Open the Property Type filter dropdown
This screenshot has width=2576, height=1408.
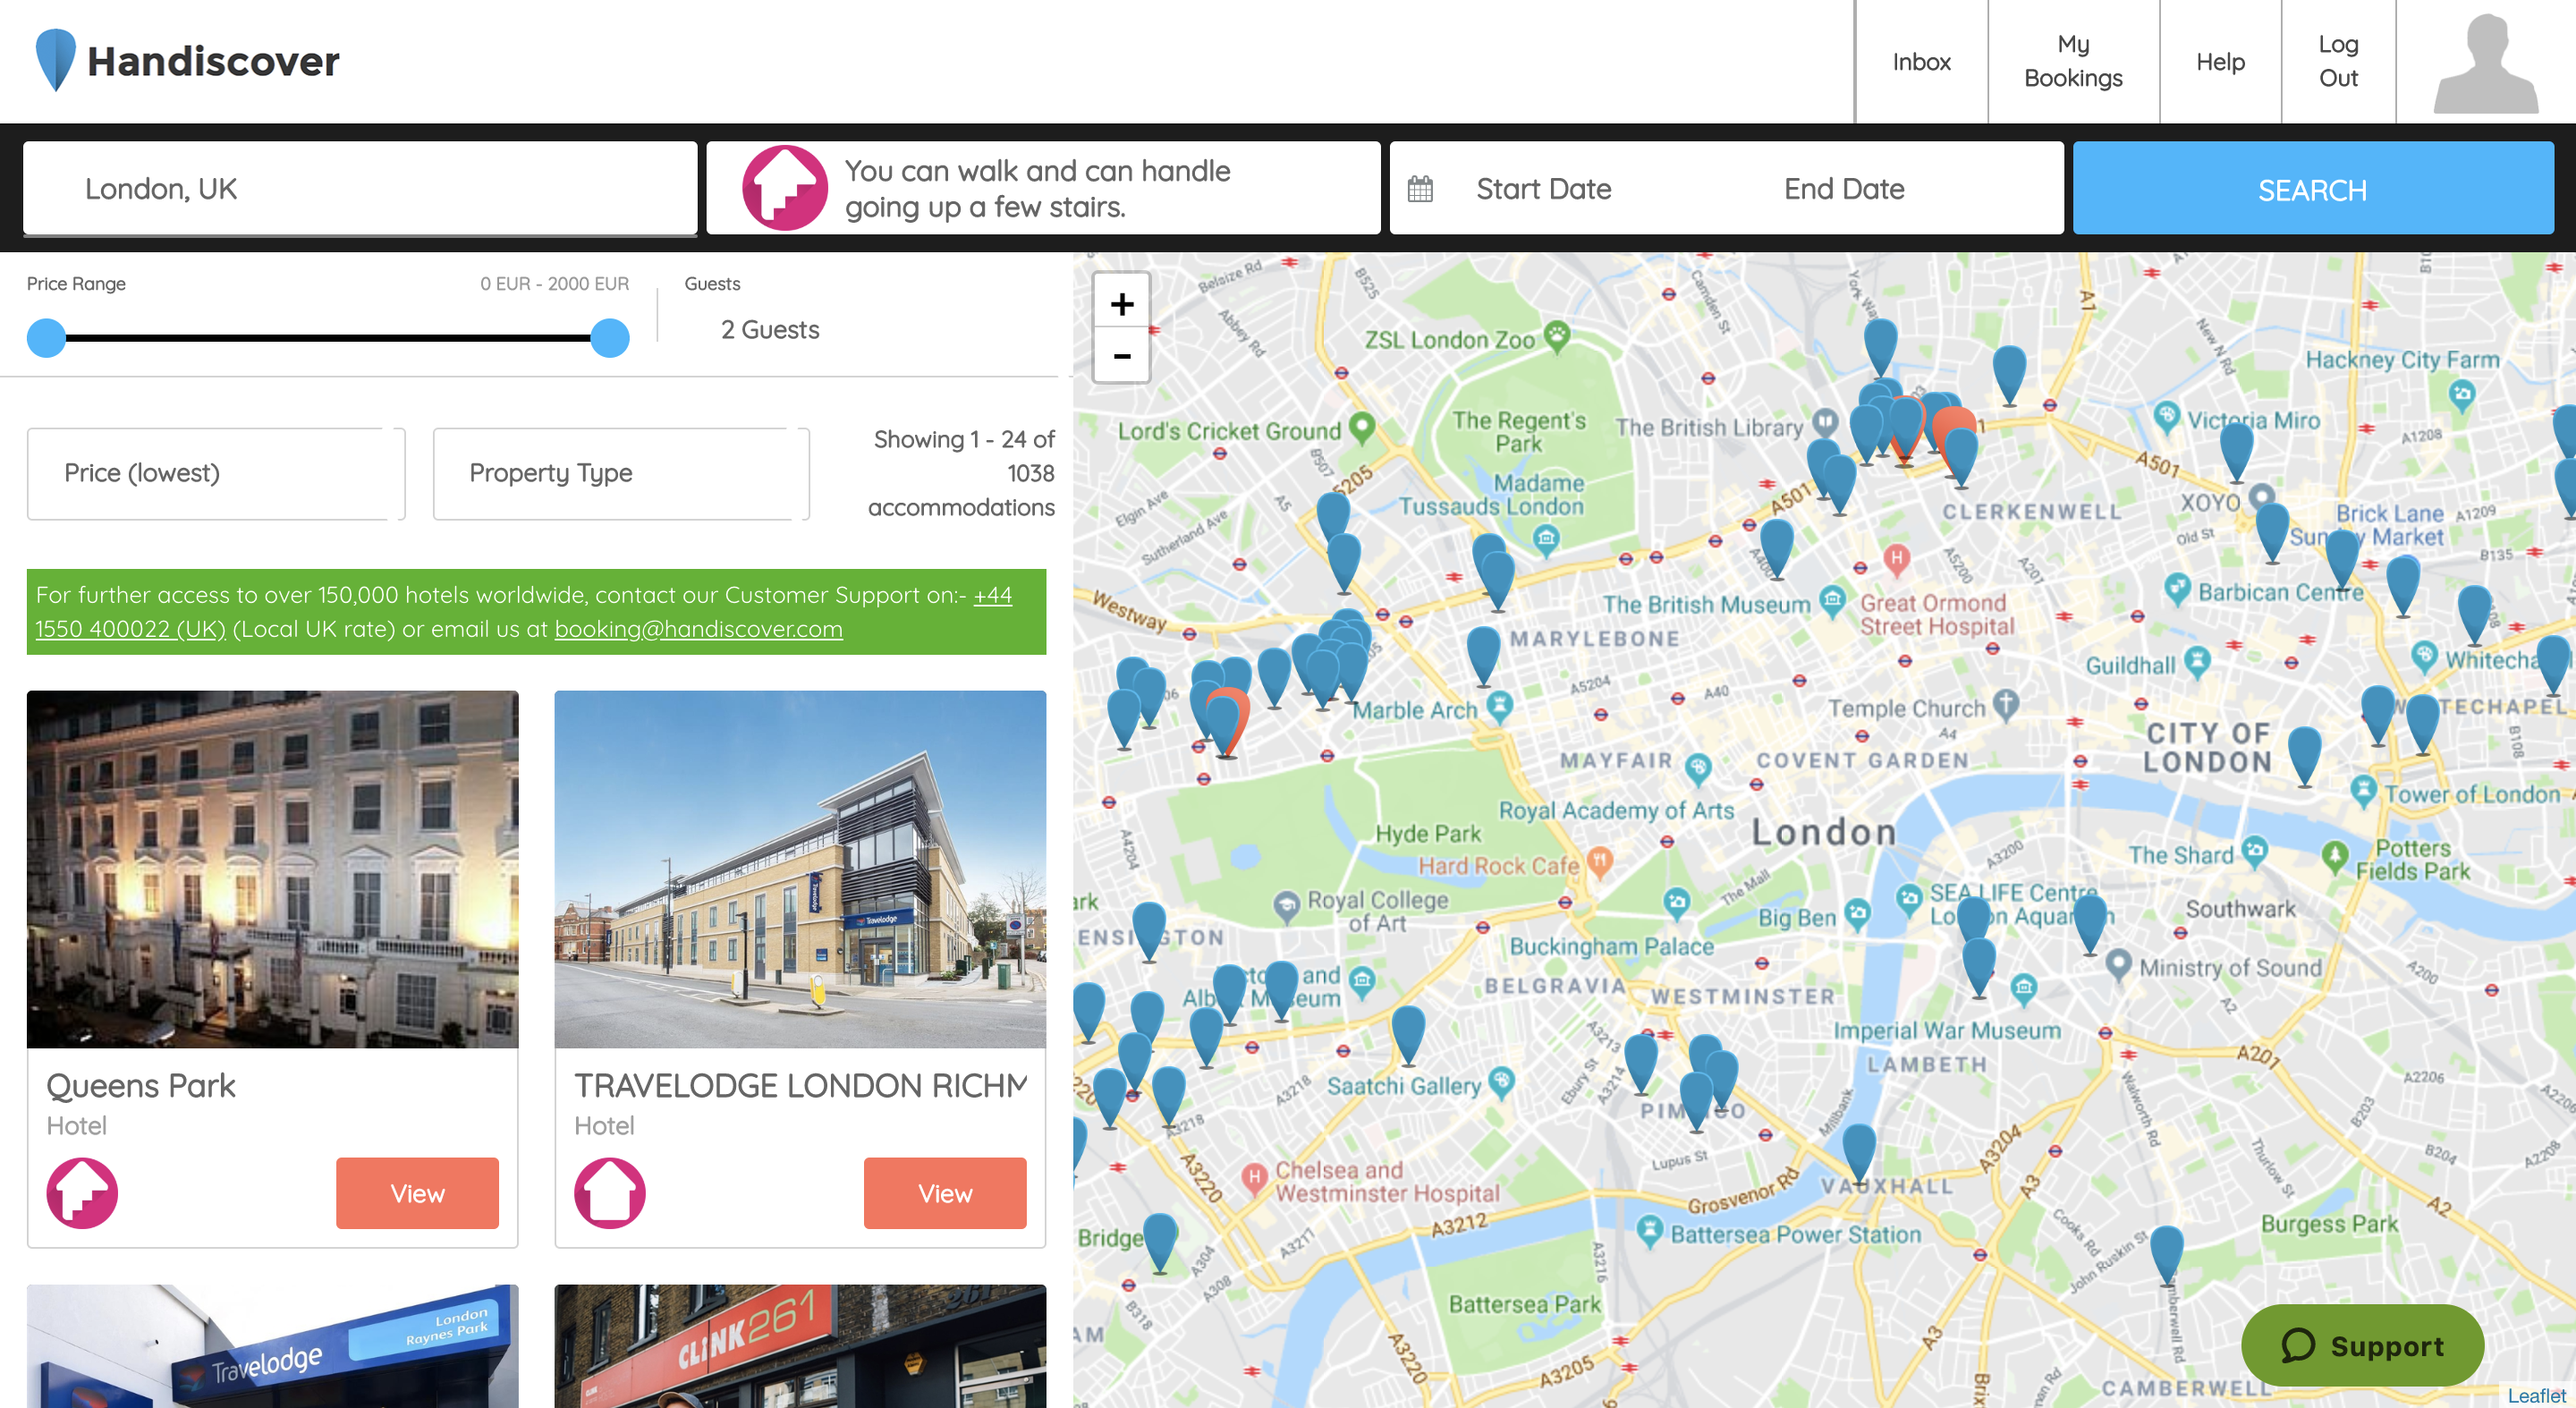tap(621, 473)
